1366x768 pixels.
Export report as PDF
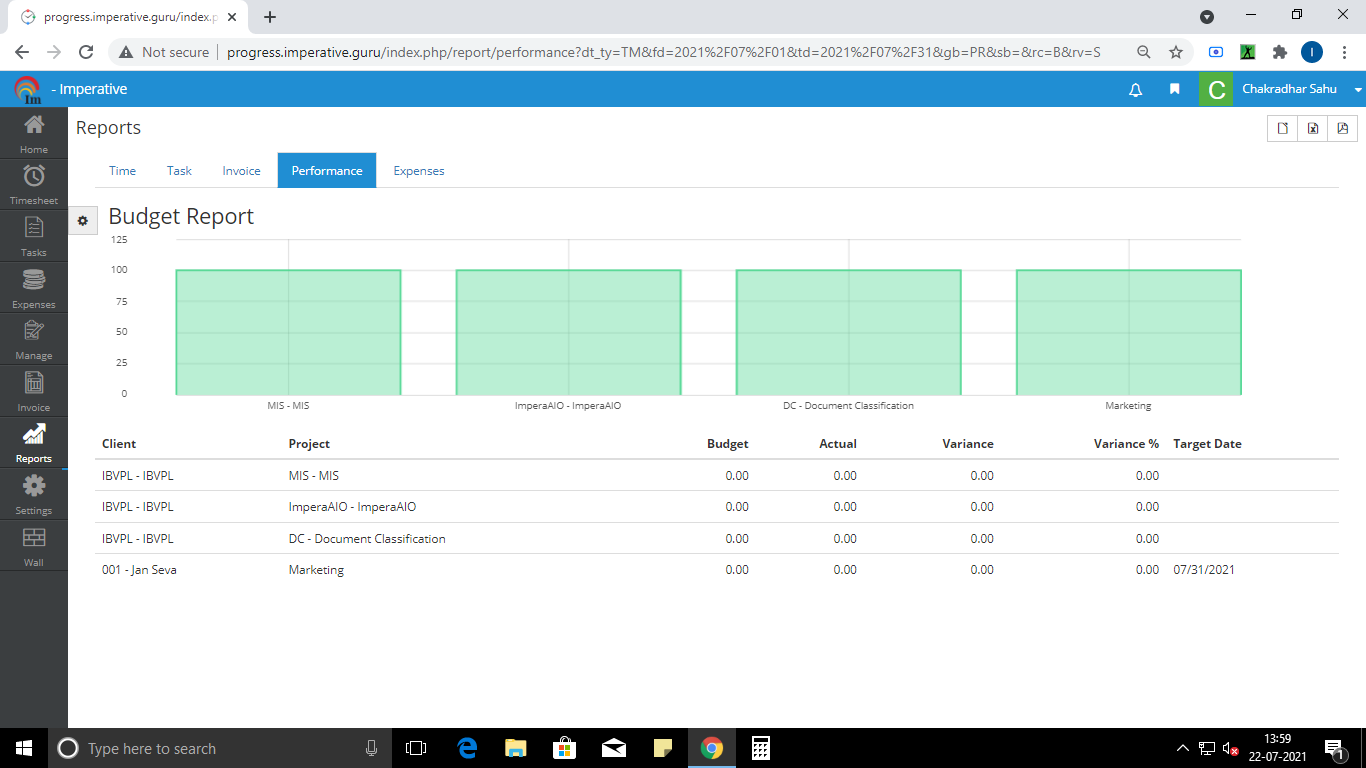(1343, 128)
